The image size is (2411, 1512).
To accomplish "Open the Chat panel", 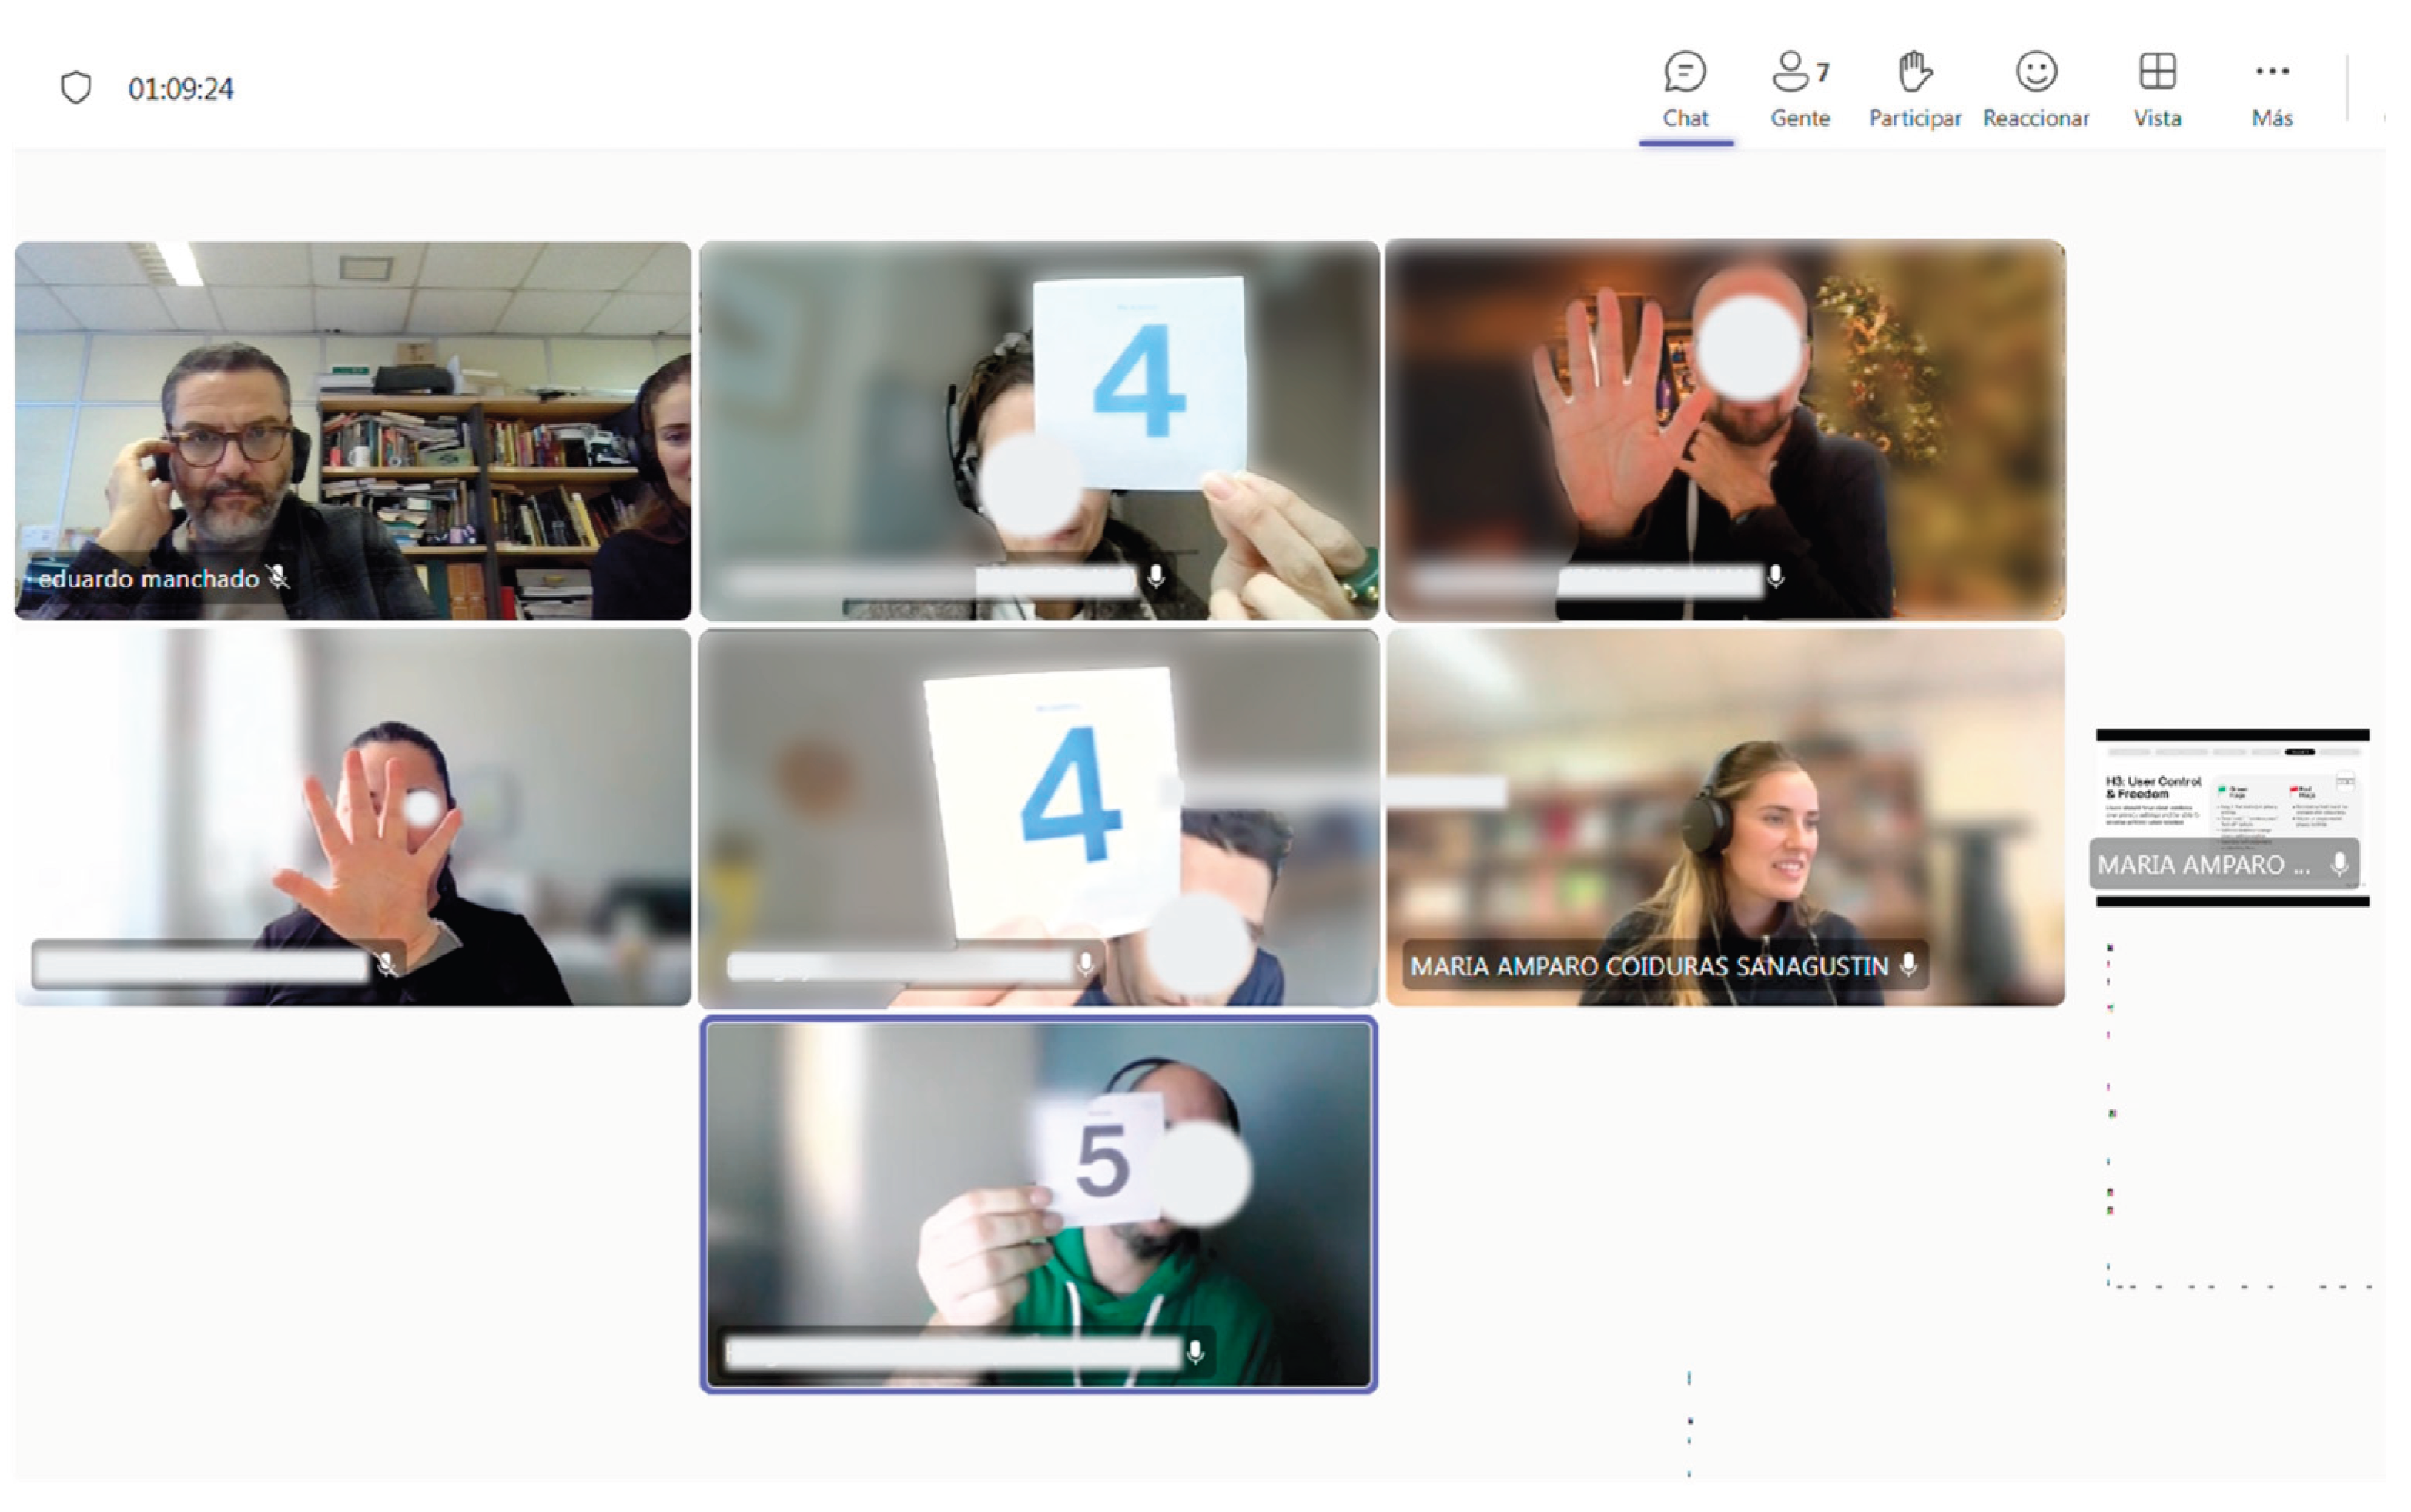I will 1685,90.
